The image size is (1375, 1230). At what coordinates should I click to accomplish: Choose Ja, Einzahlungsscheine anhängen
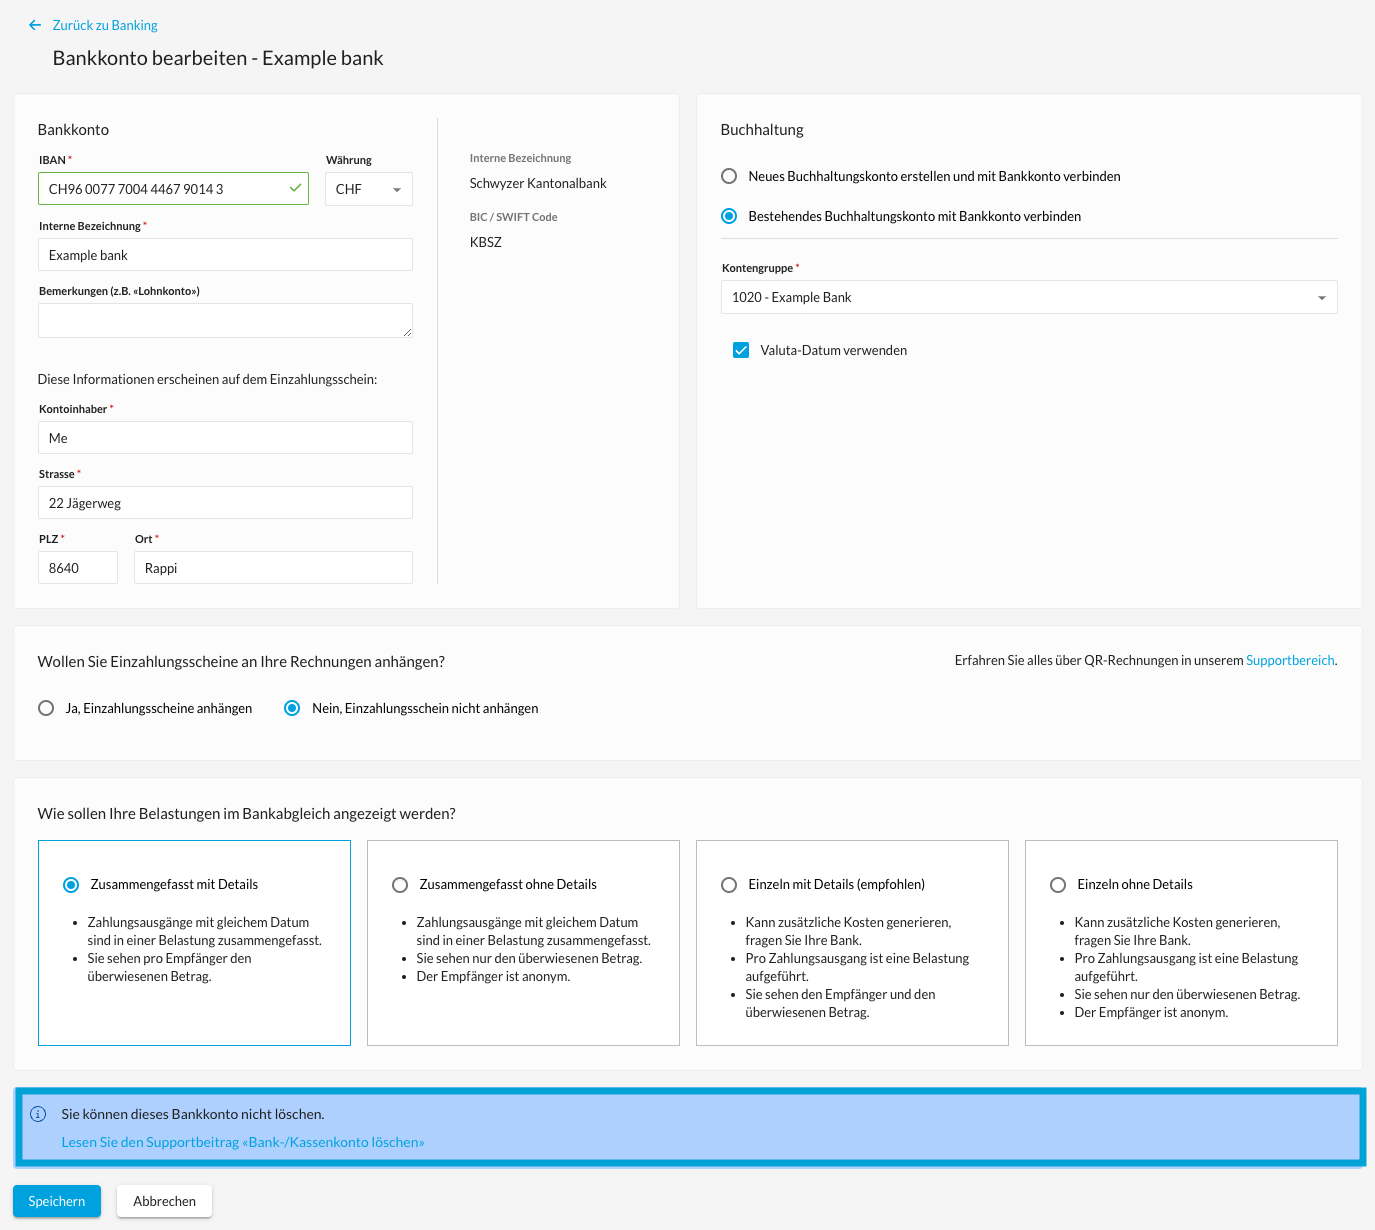point(46,708)
